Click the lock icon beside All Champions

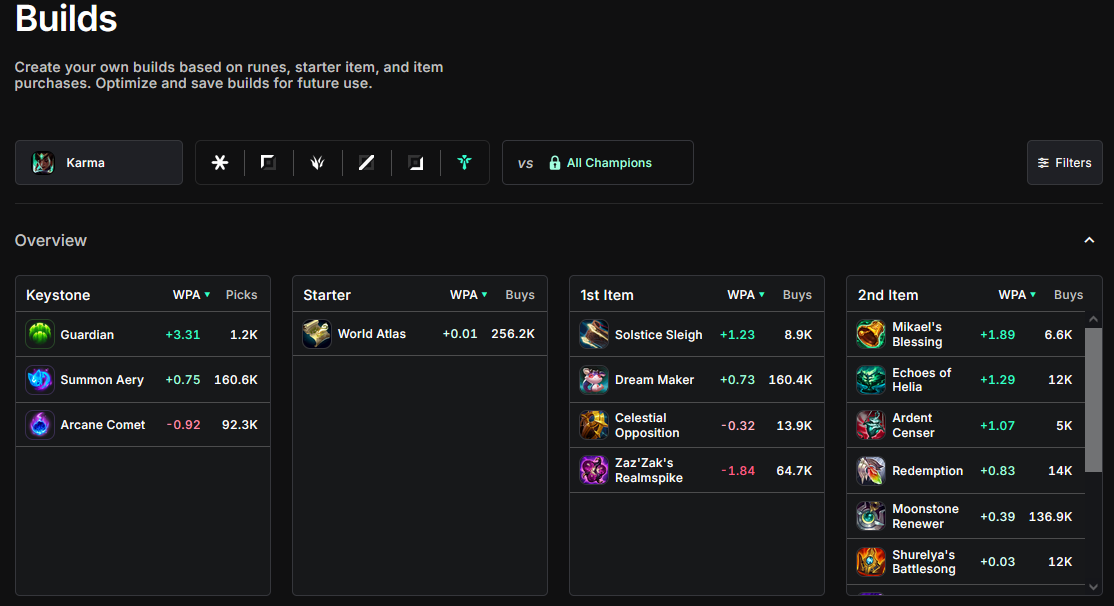click(555, 163)
